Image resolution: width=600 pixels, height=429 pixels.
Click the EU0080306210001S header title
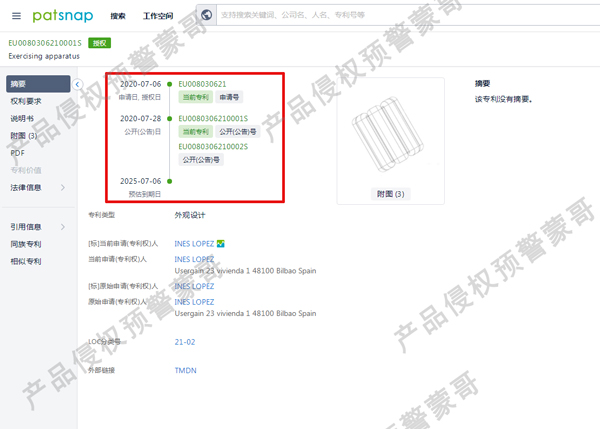click(45, 43)
